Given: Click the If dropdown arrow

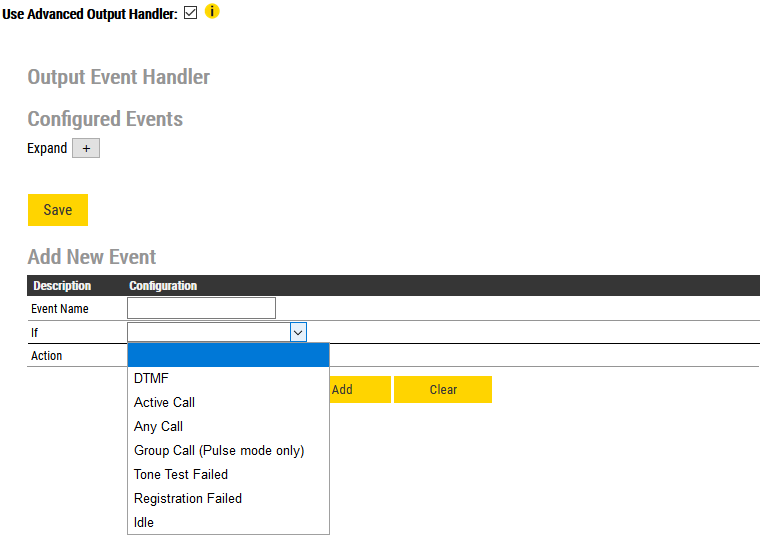Looking at the screenshot, I should click(x=298, y=333).
